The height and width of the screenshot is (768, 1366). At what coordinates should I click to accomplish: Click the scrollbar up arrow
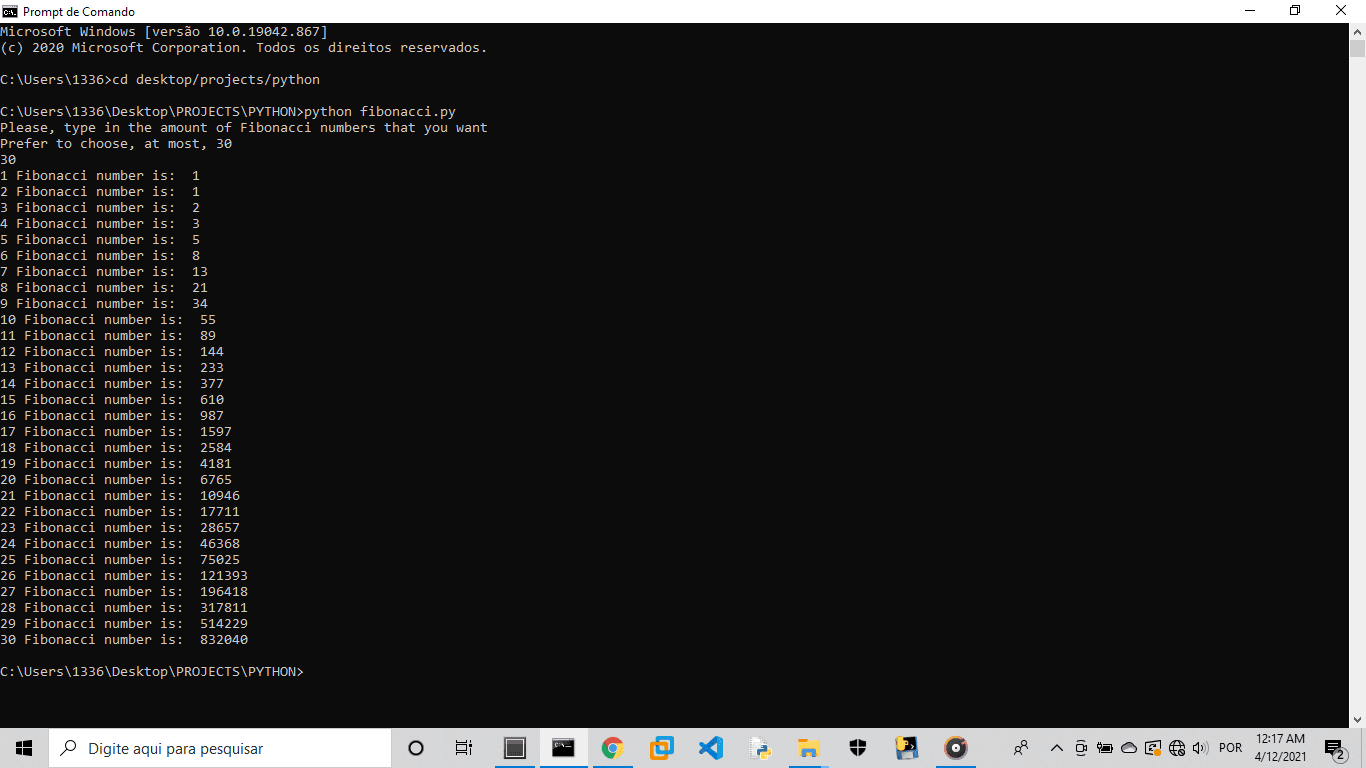click(1357, 31)
